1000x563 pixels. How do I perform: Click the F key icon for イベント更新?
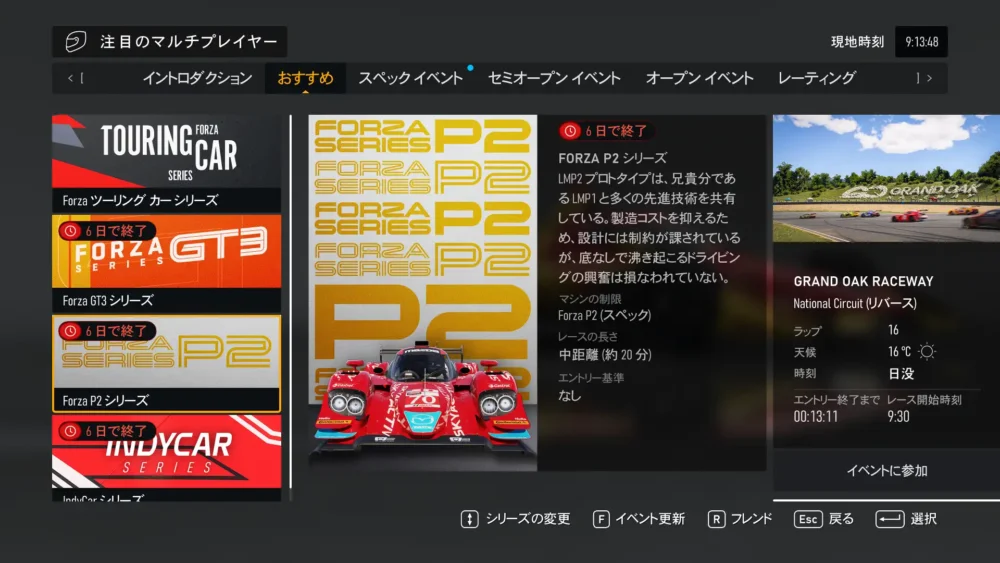click(x=601, y=519)
